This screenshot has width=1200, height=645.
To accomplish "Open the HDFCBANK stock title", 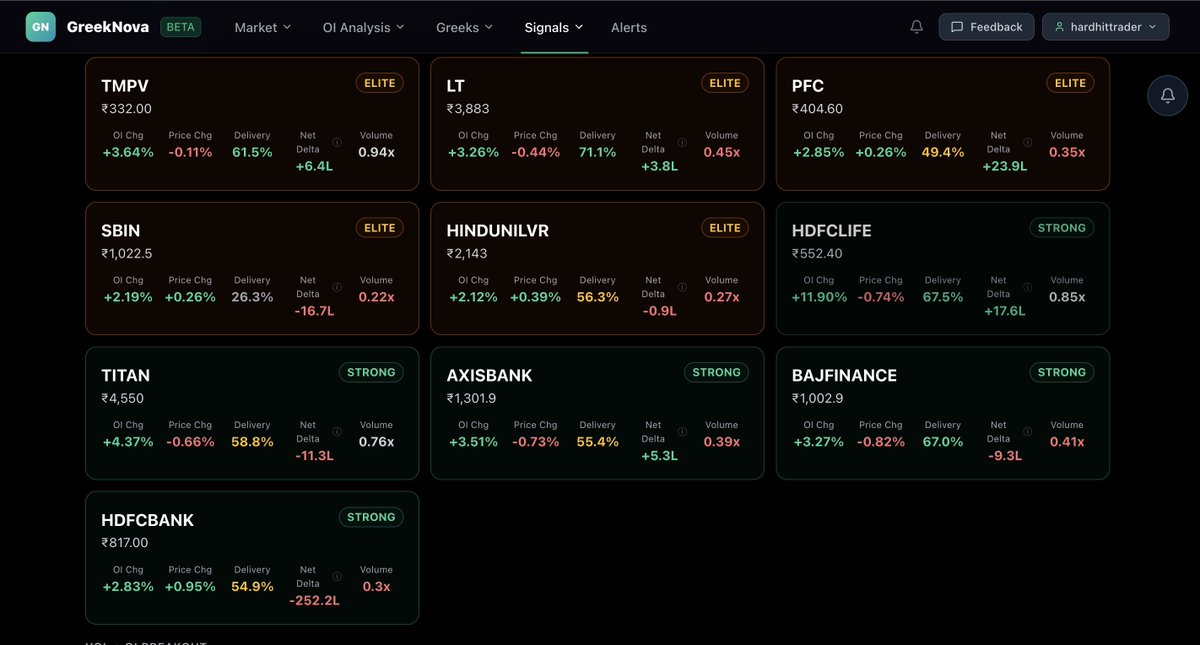I will [148, 521].
